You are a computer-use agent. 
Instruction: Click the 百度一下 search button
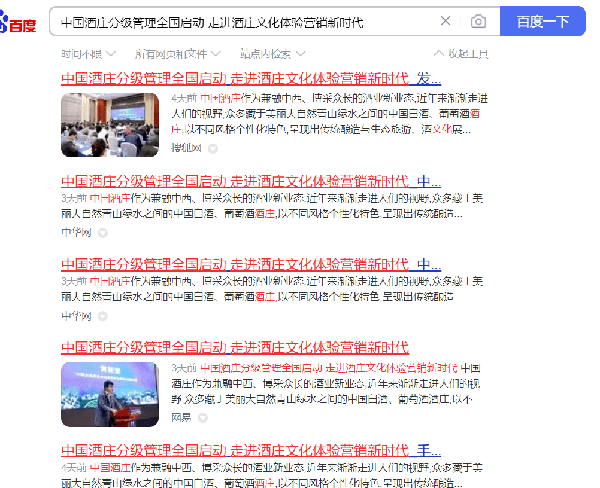[x=542, y=21]
